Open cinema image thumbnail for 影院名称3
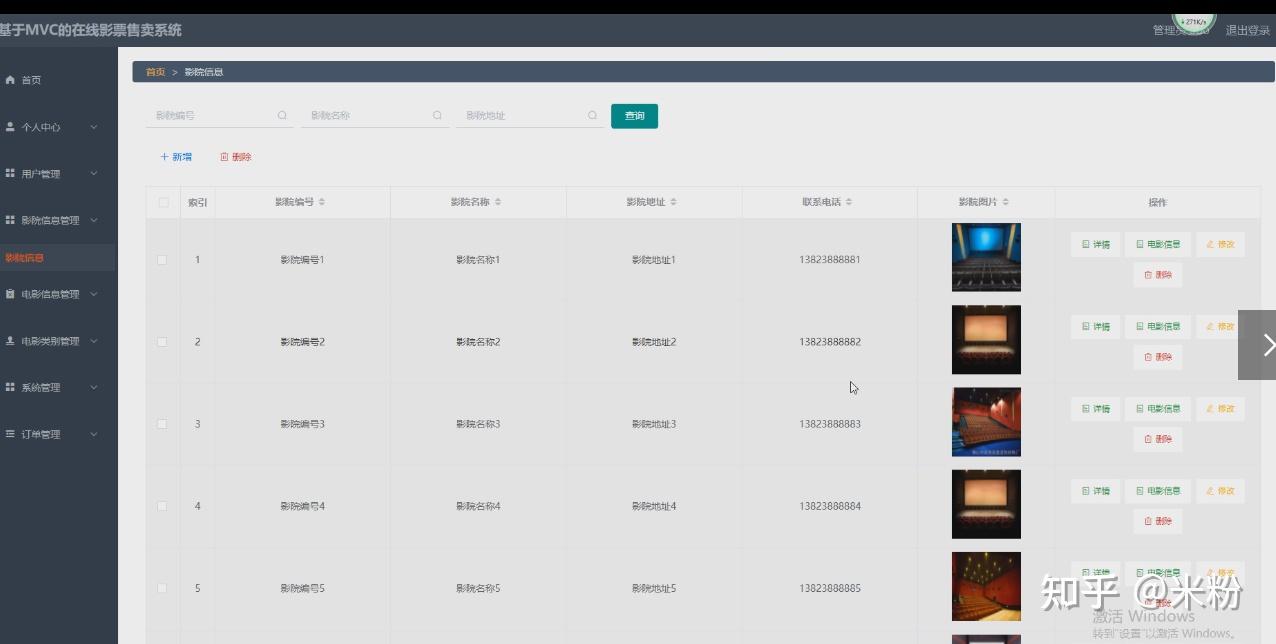The image size is (1276, 644). pos(986,422)
